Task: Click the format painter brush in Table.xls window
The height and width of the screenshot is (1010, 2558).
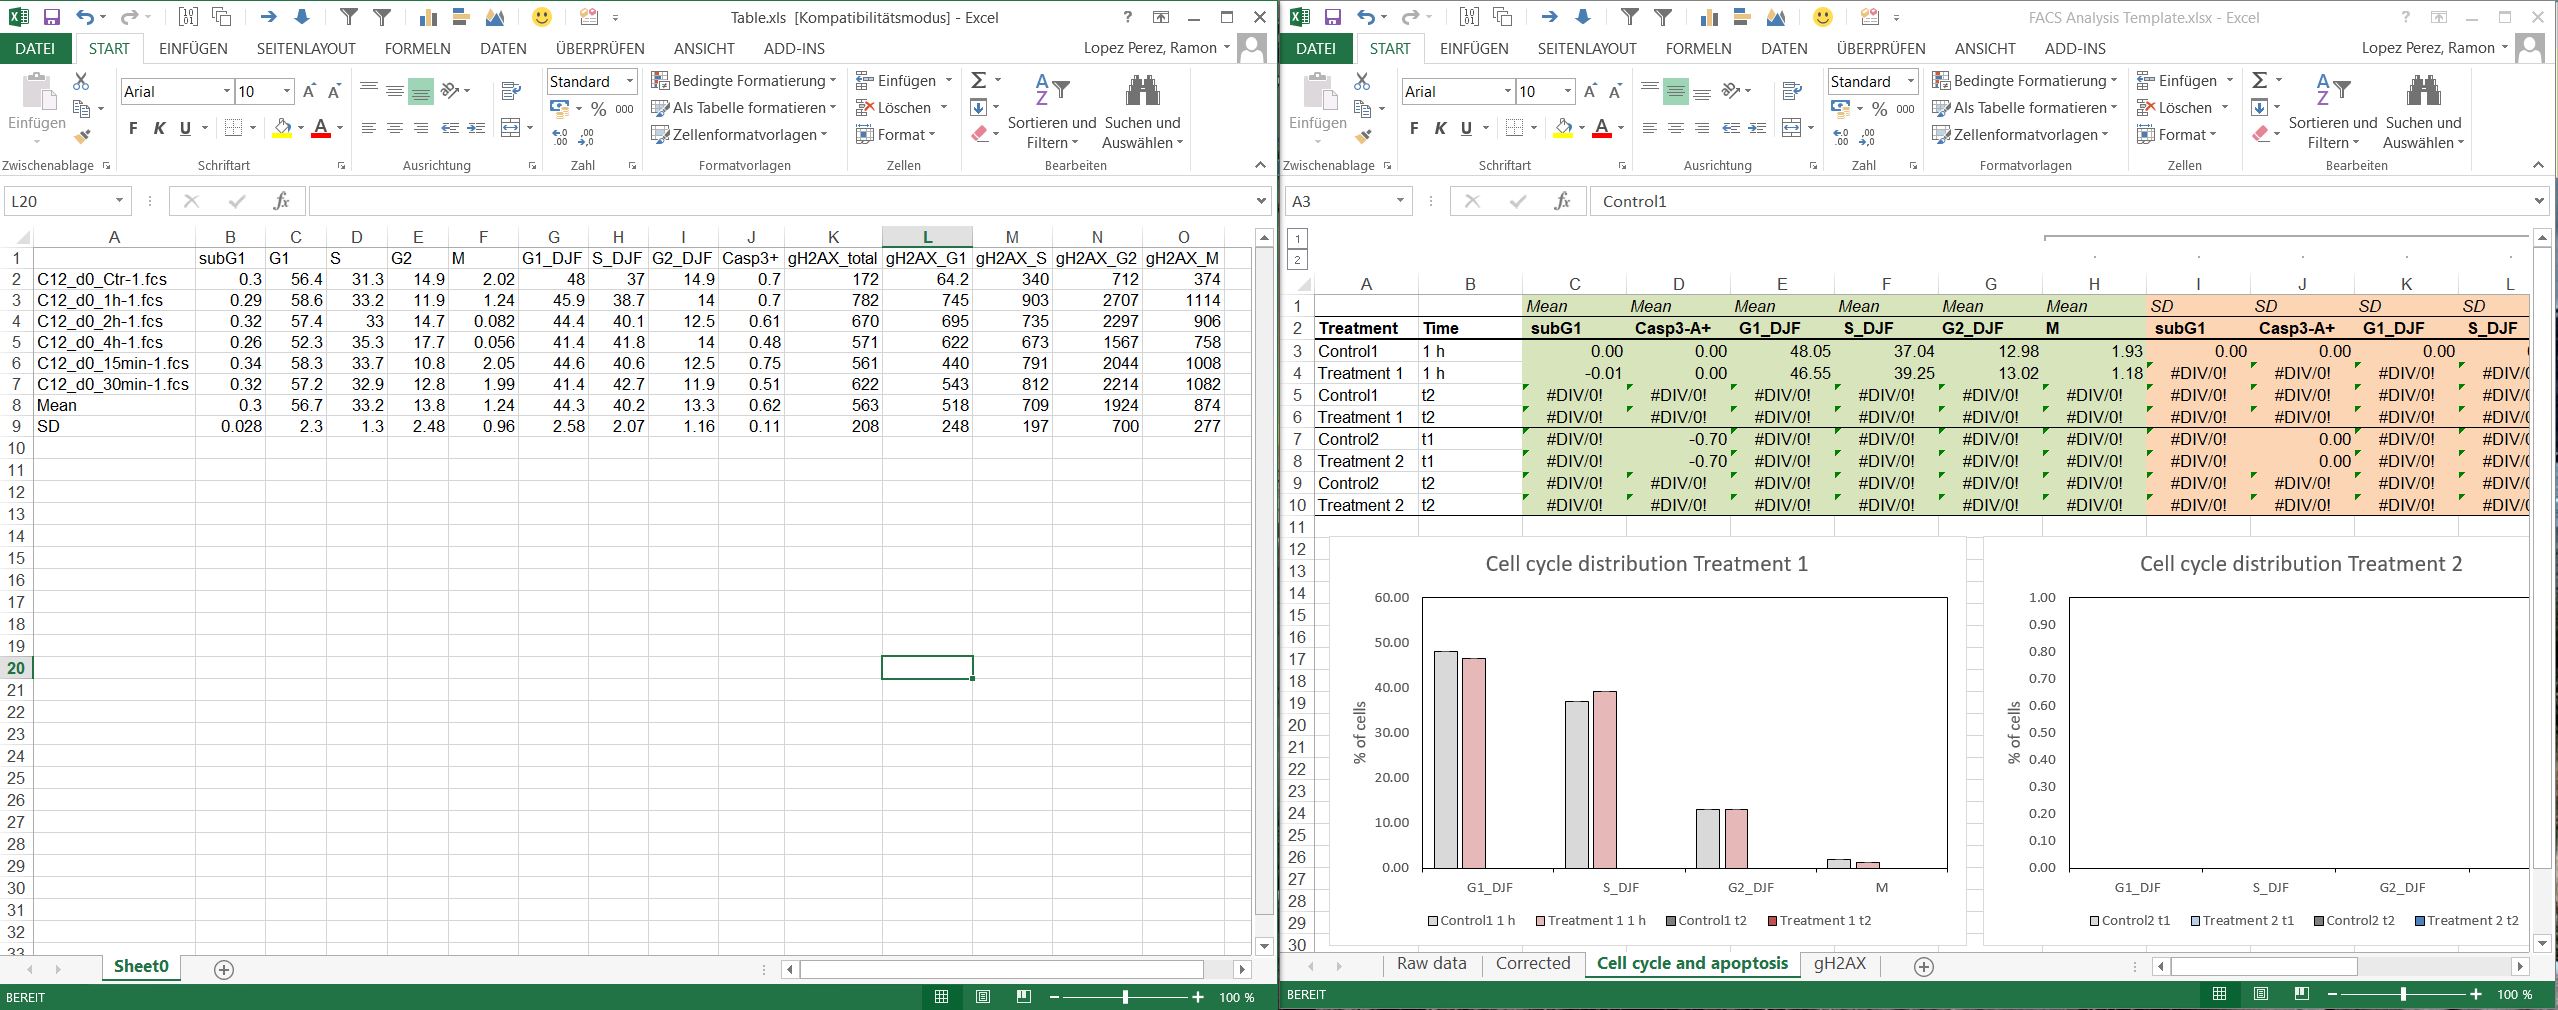Action: 82,136
